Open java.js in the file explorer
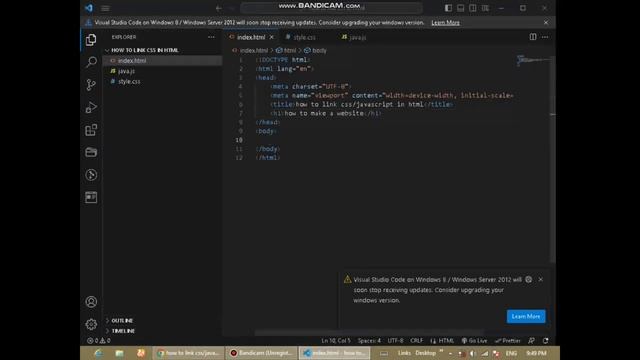This screenshot has height=360, width=640. (162, 71)
